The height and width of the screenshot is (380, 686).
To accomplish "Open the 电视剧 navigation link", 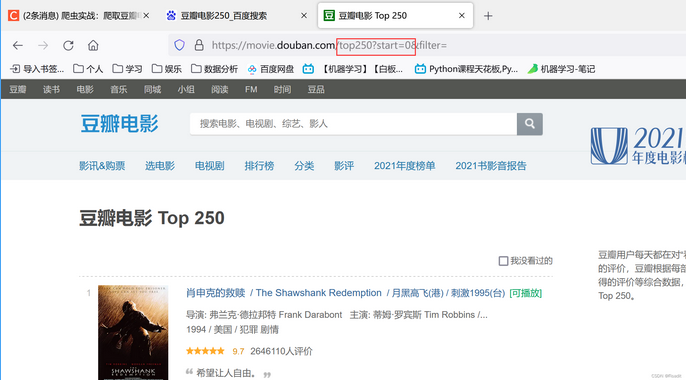I will 210,166.
